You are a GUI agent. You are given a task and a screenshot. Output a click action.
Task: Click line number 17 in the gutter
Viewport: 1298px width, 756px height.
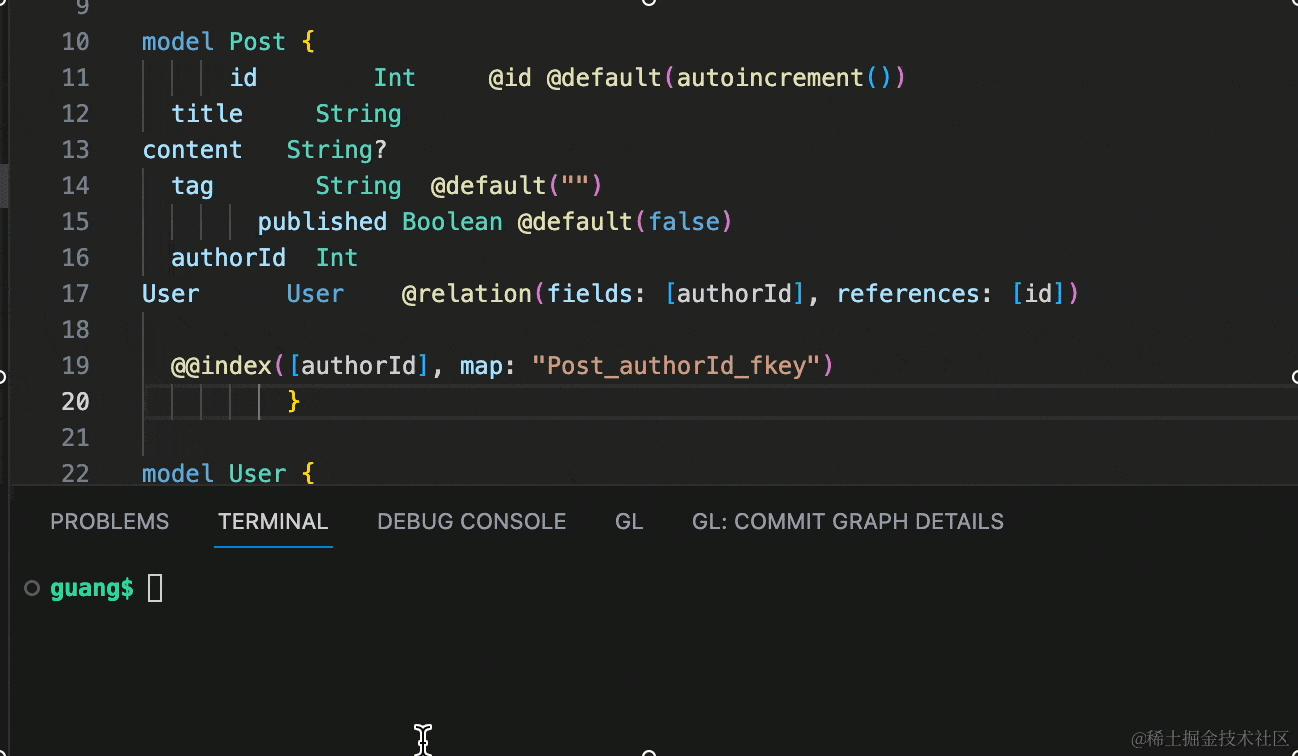(x=75, y=294)
